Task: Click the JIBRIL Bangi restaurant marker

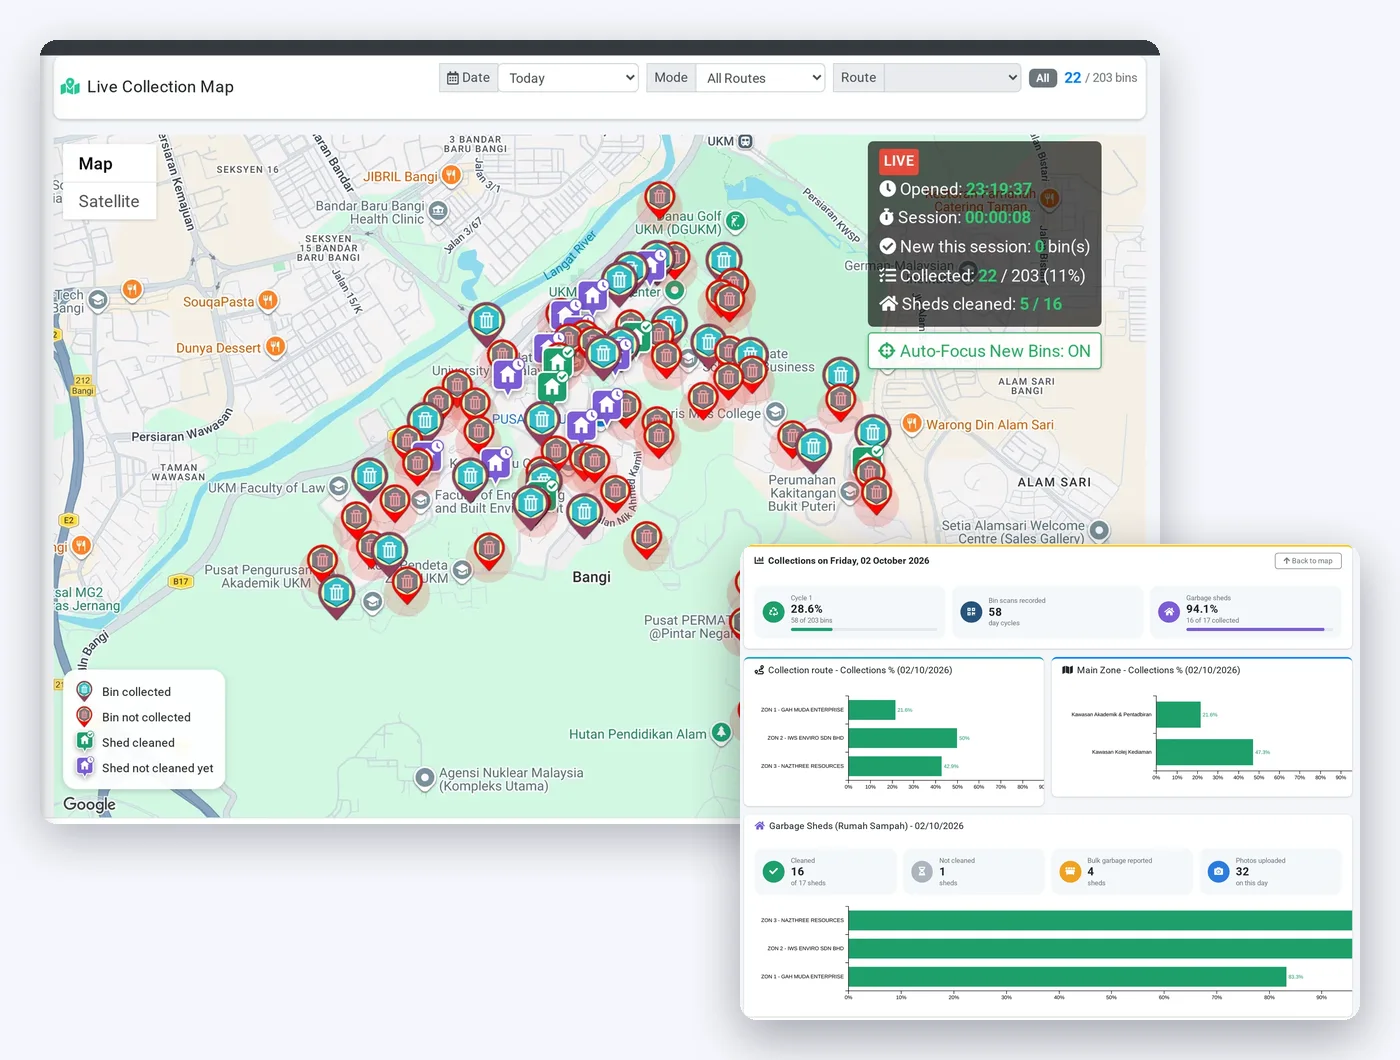Action: [452, 176]
